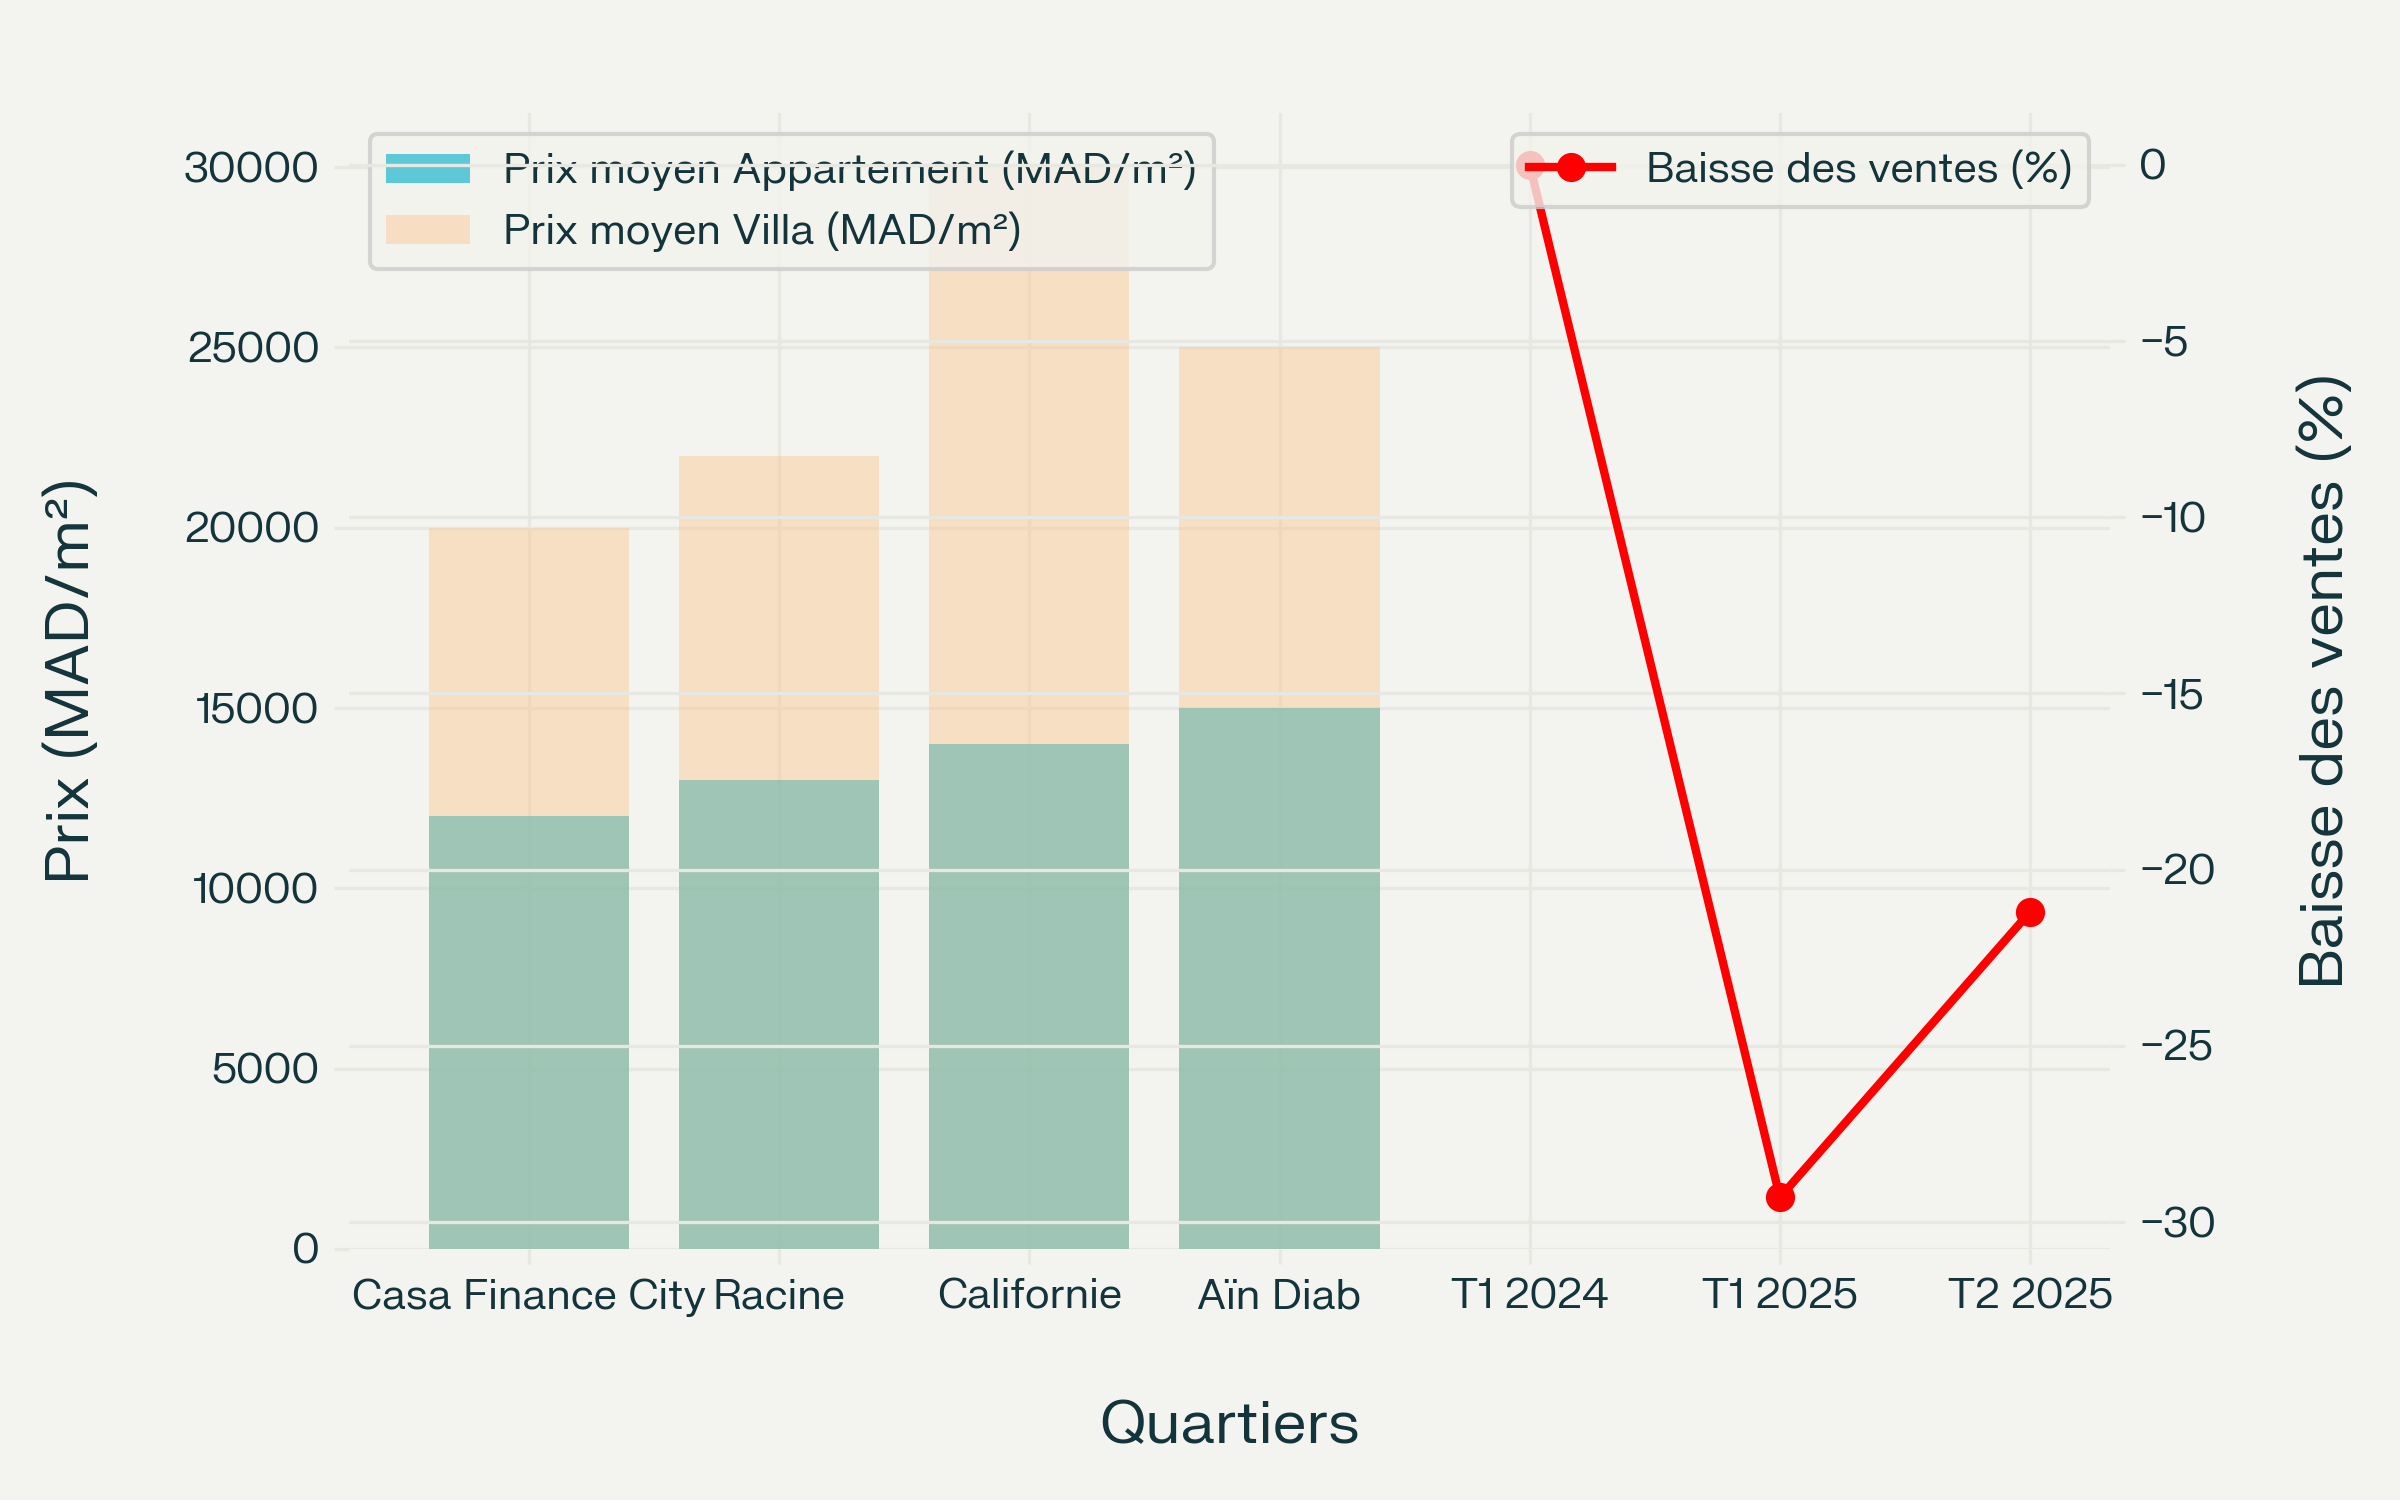Viewport: 2400px width, 1500px height.
Task: Click the −30 tick on the right axis
Action: coord(2177,1222)
